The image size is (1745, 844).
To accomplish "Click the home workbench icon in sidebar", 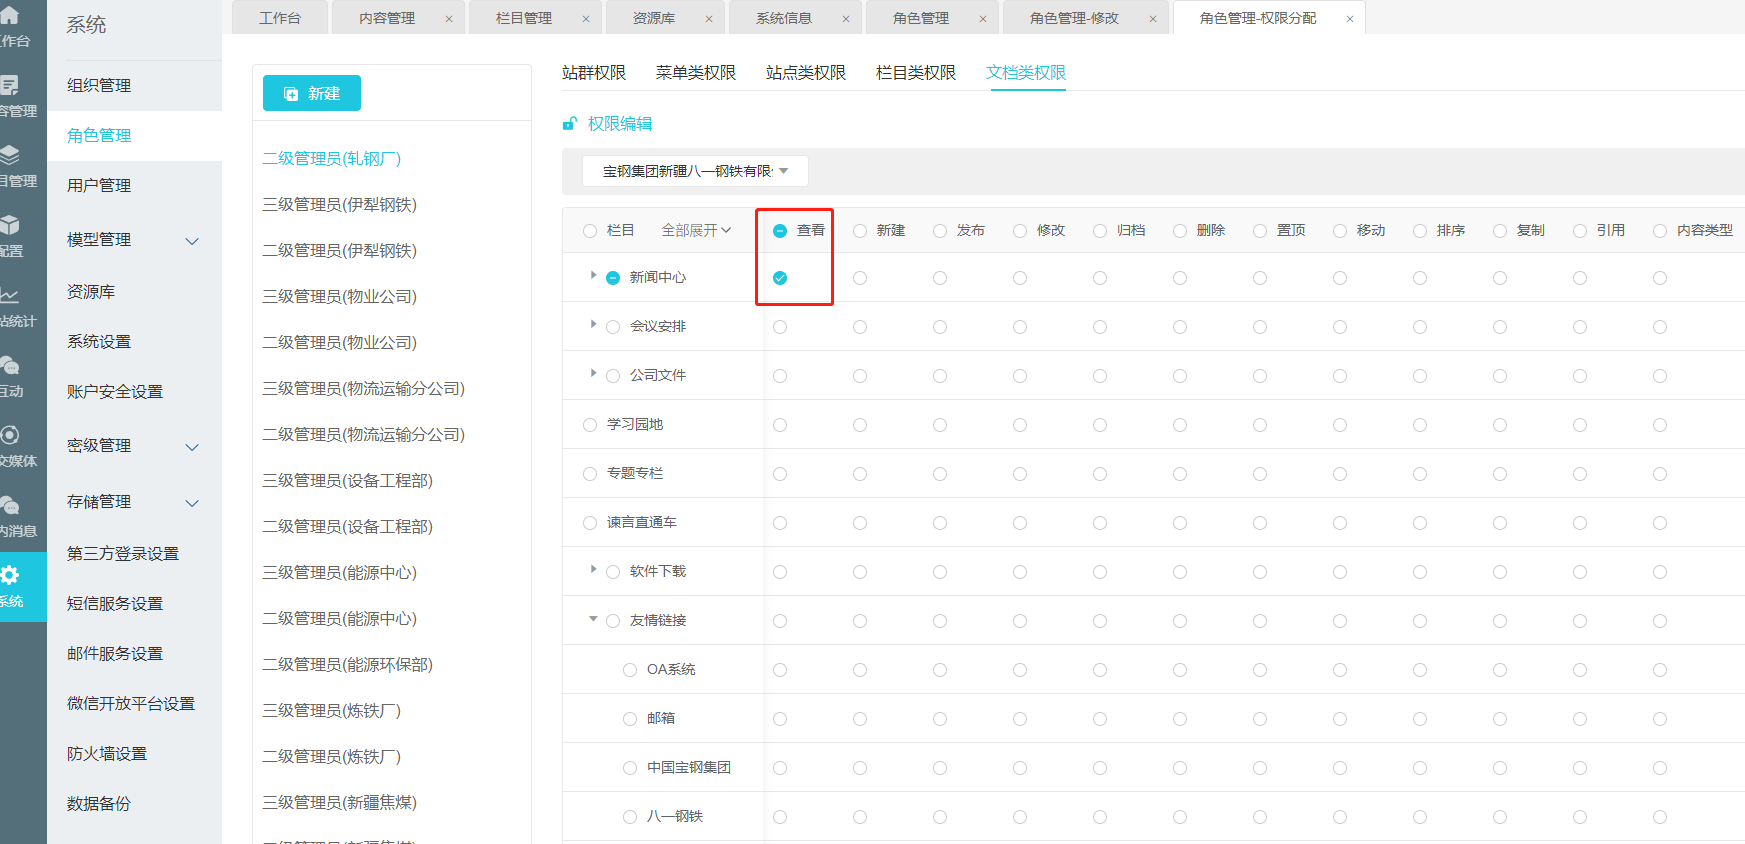I will [10, 16].
